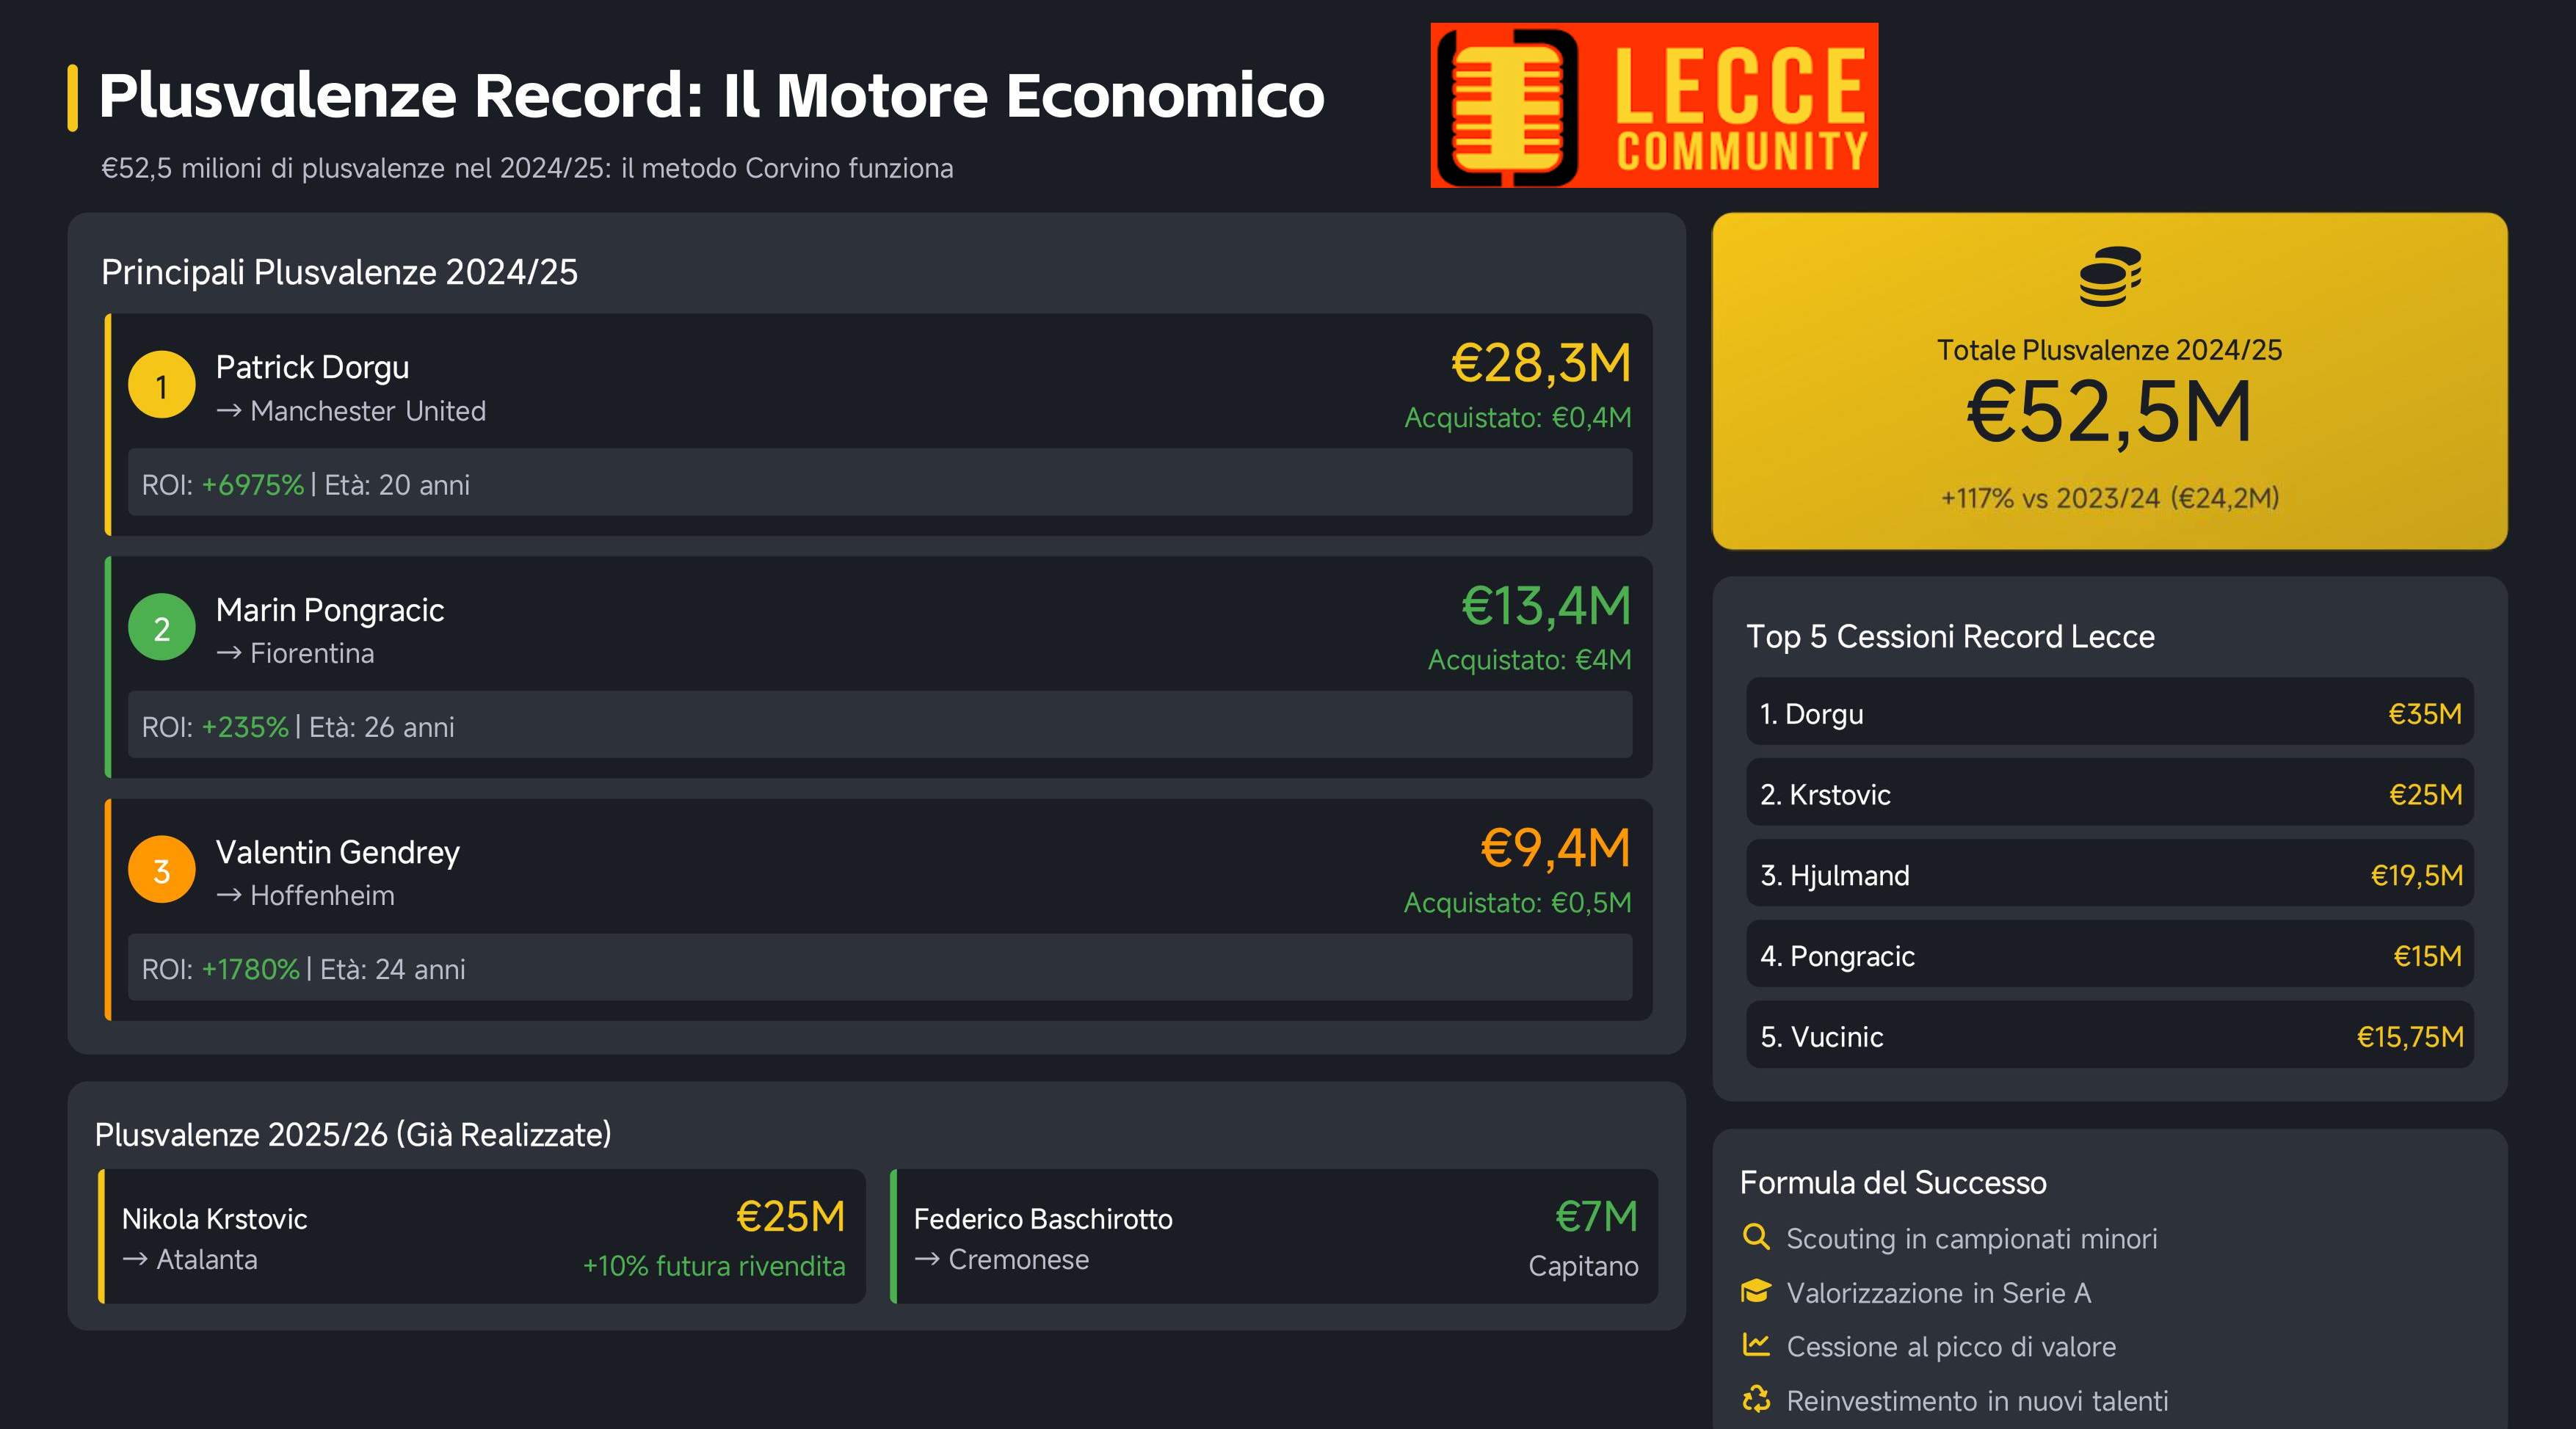Click the Federico Baschirotto transfer card
This screenshot has width=2576, height=1429.
pos(1274,1237)
